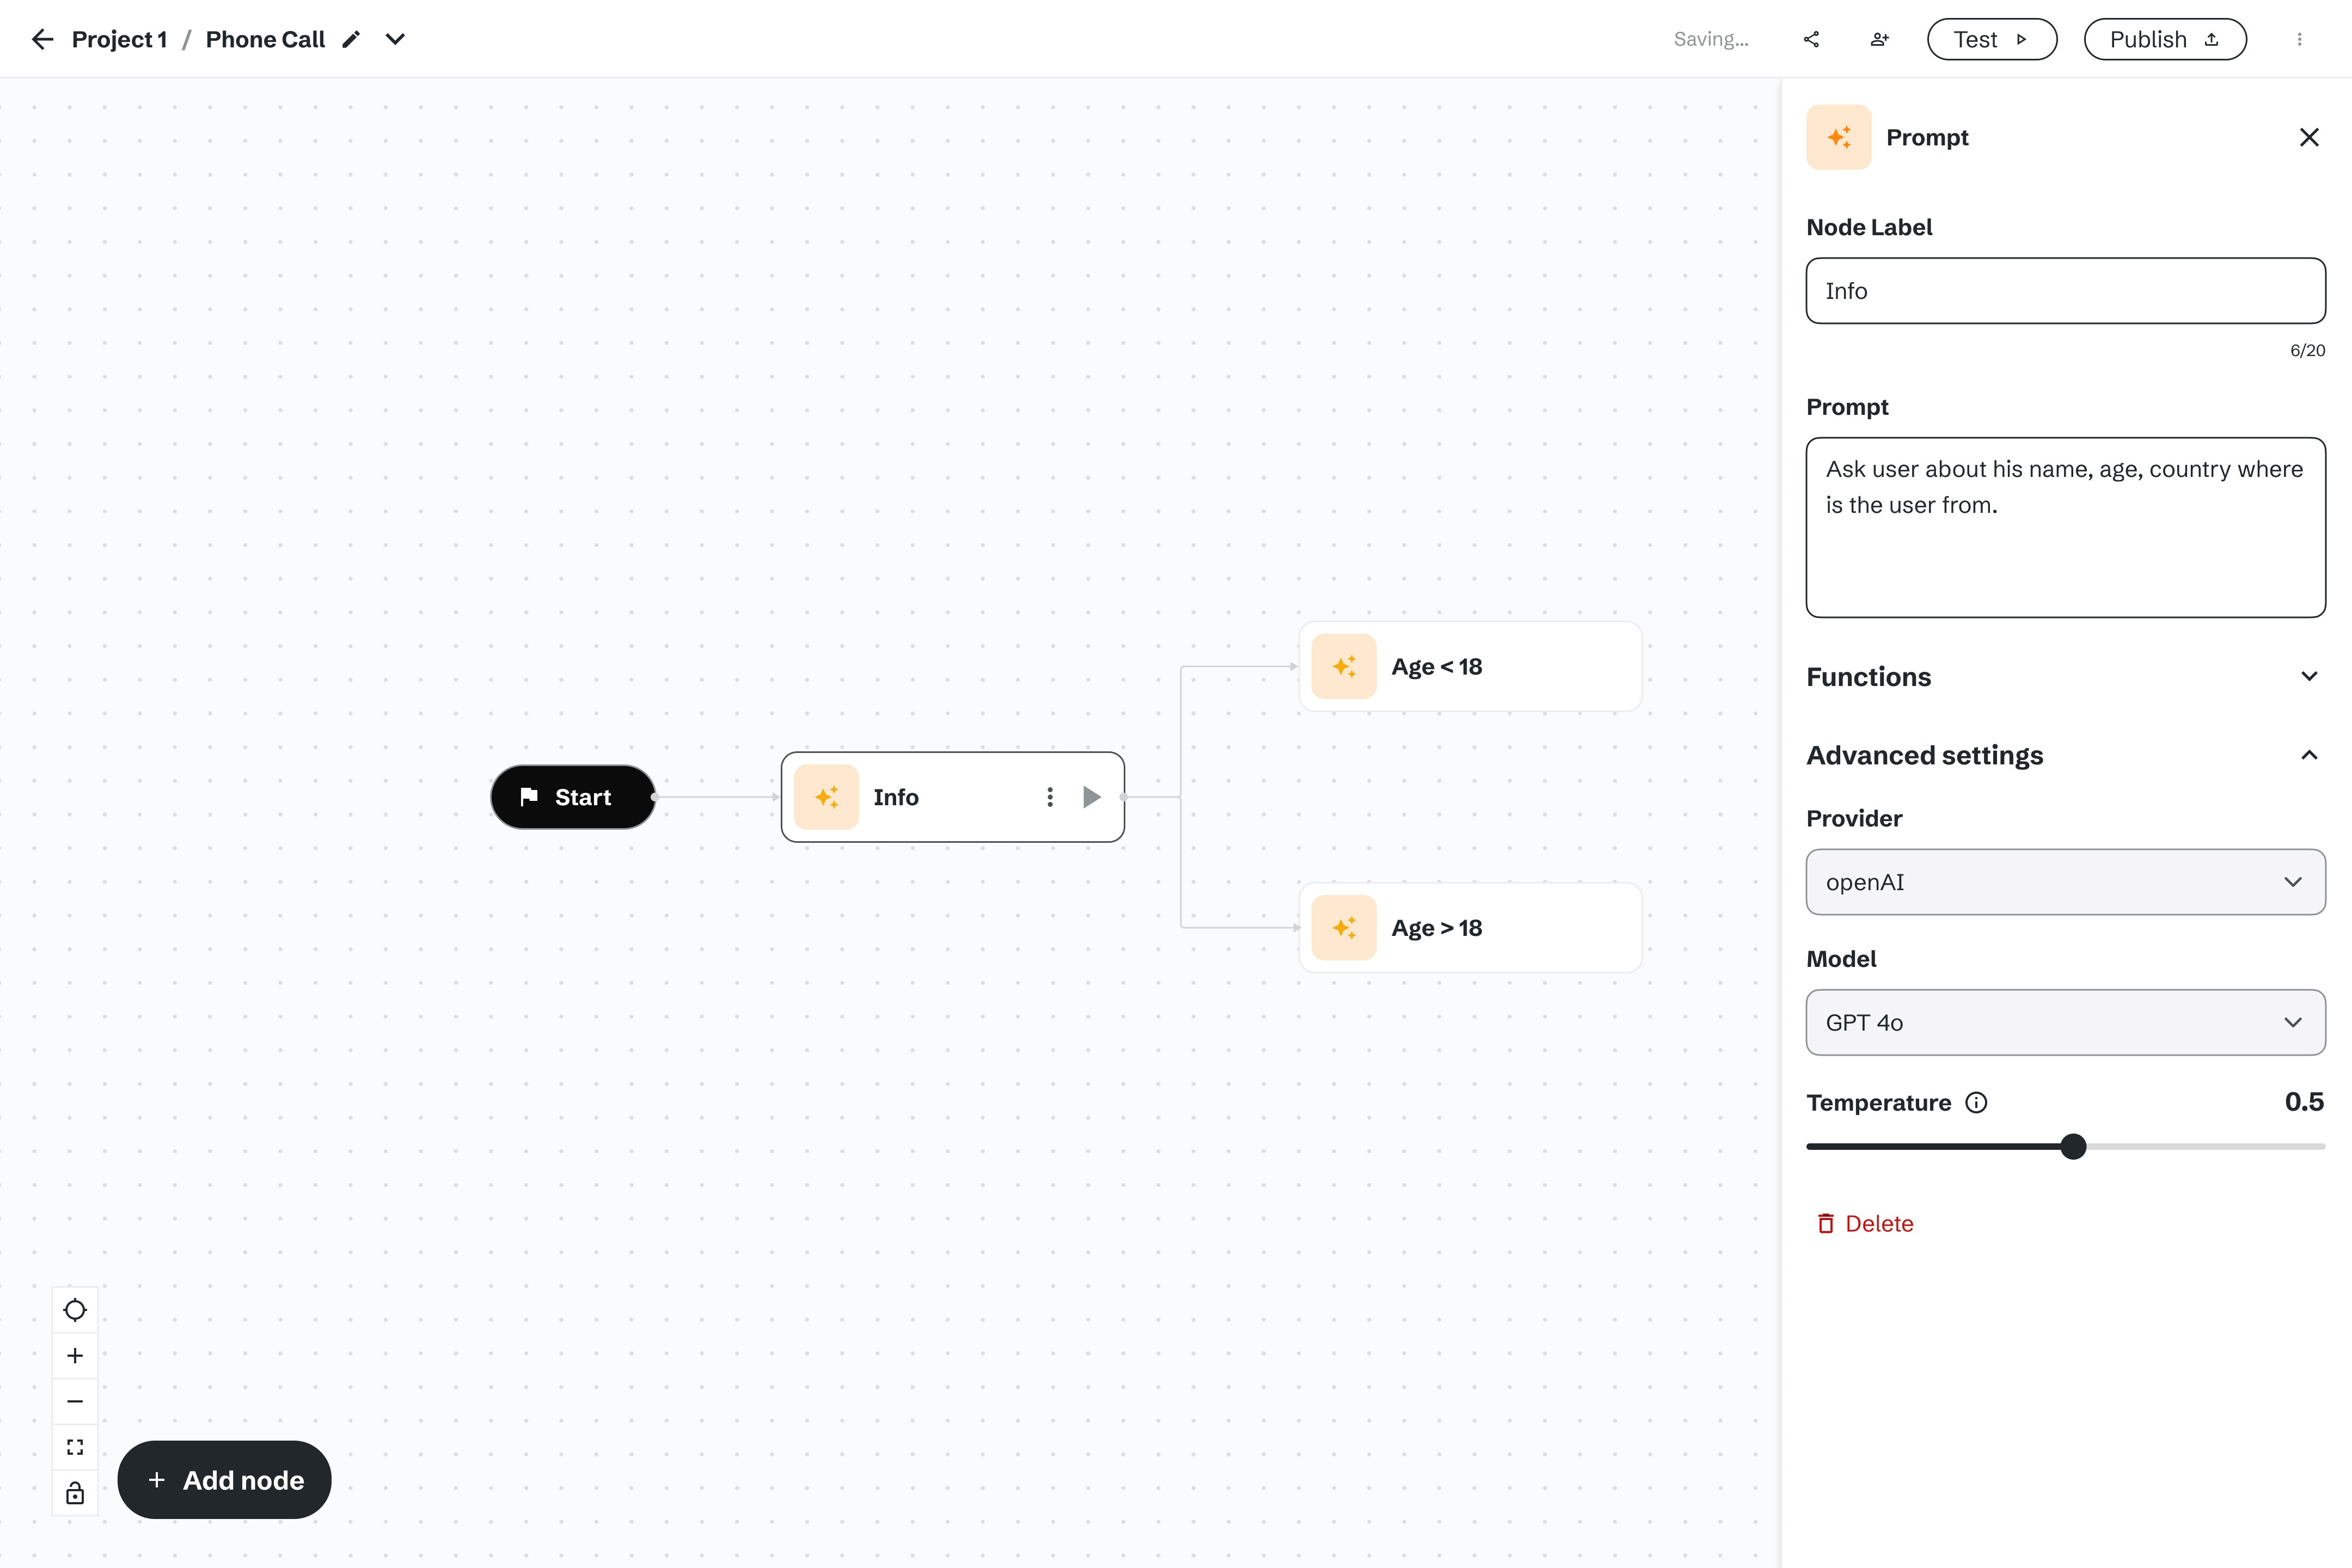Click the Node Label input field
Image resolution: width=2352 pixels, height=1568 pixels.
[x=2065, y=291]
